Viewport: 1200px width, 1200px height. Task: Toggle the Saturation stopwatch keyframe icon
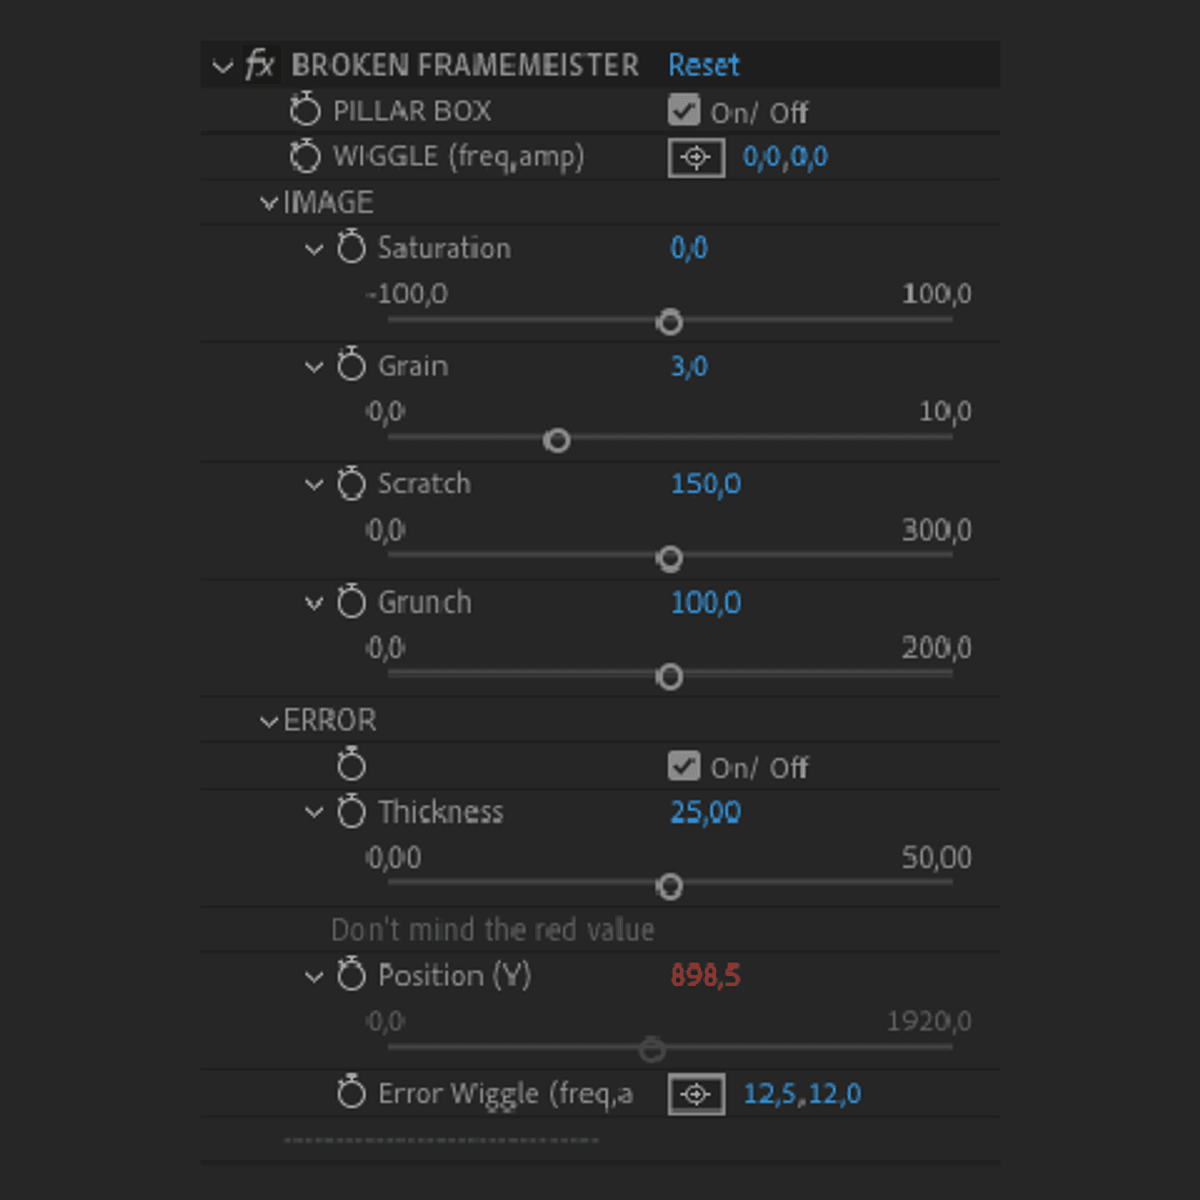coord(351,247)
